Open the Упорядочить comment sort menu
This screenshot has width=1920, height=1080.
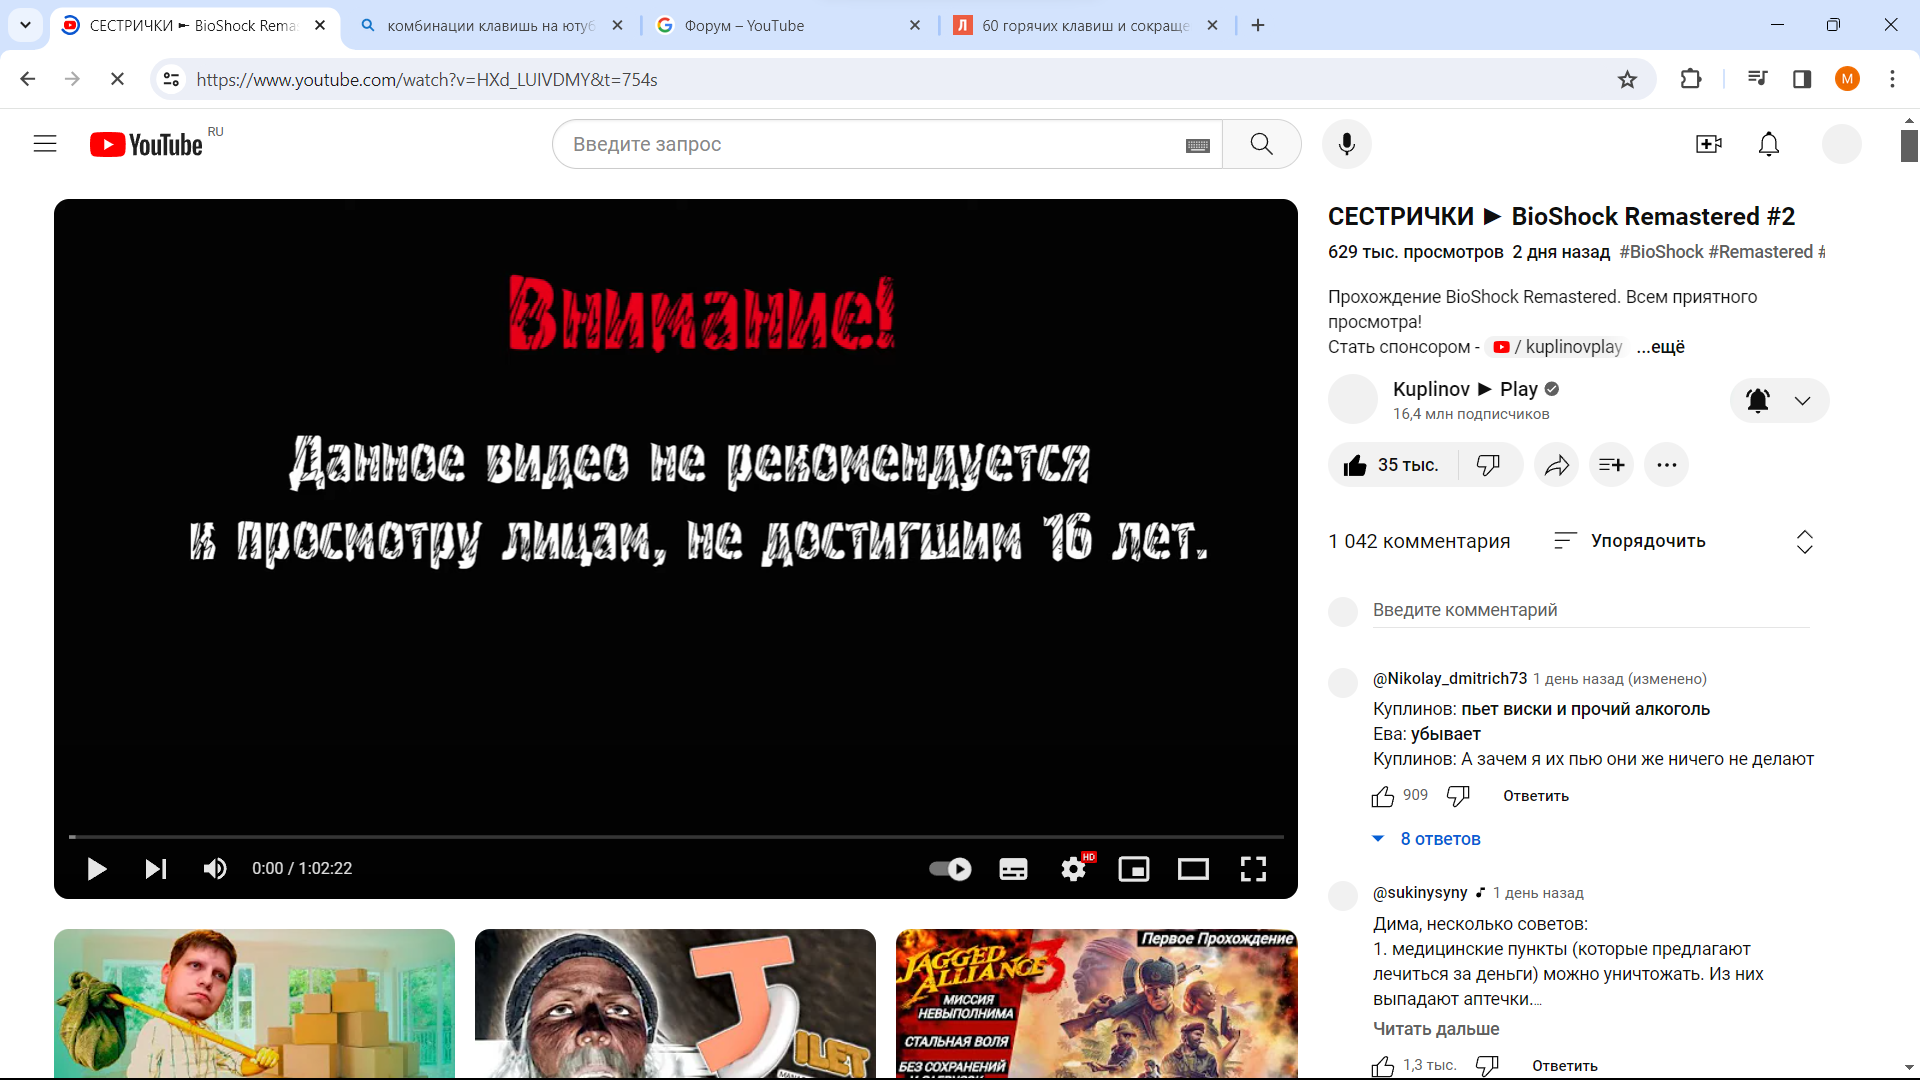(x=1630, y=541)
